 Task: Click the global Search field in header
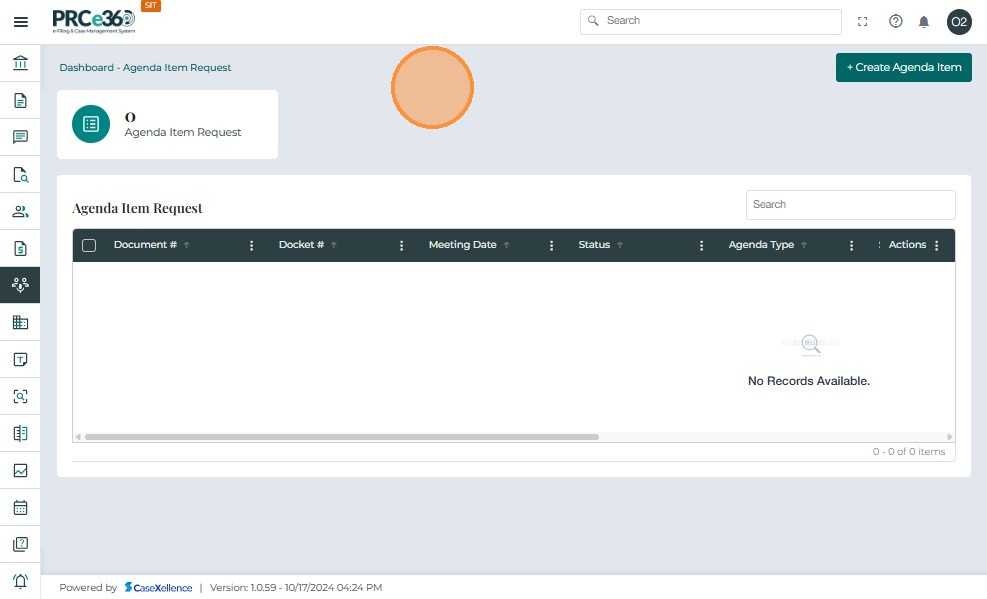pyautogui.click(x=711, y=22)
